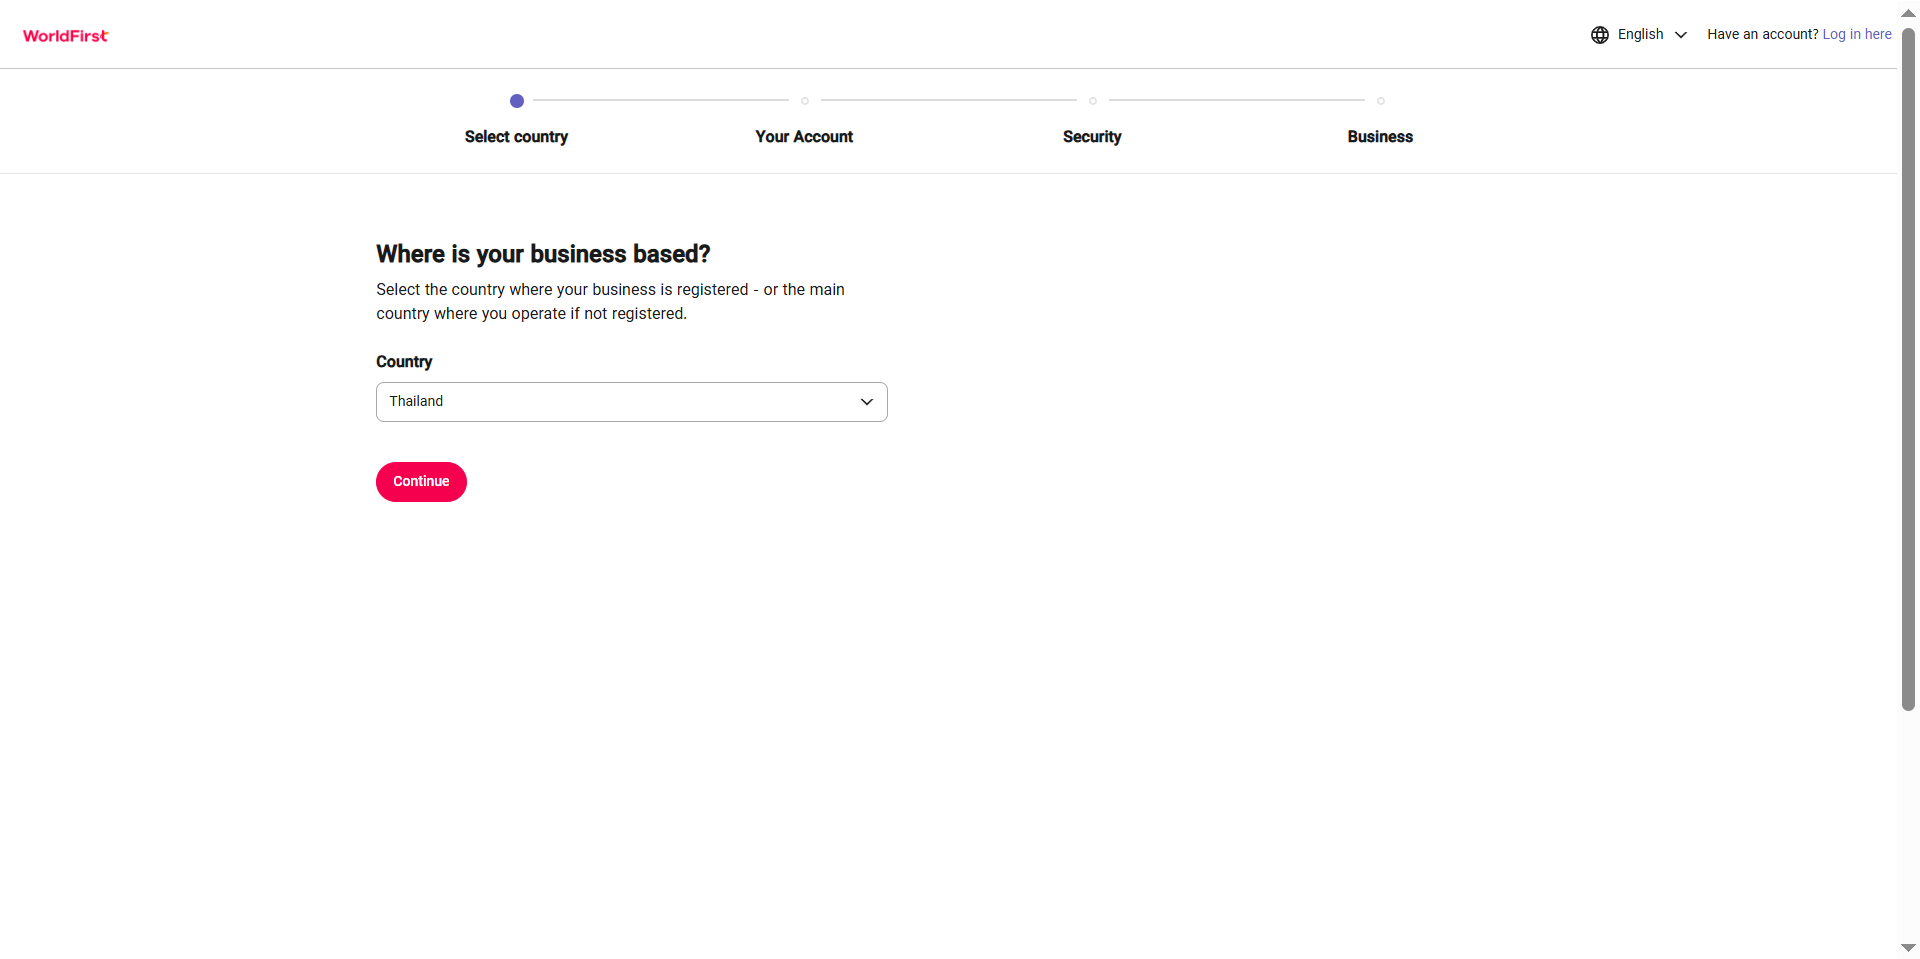Click the Security step circle
Screen dimensions: 1920x959
1093,101
